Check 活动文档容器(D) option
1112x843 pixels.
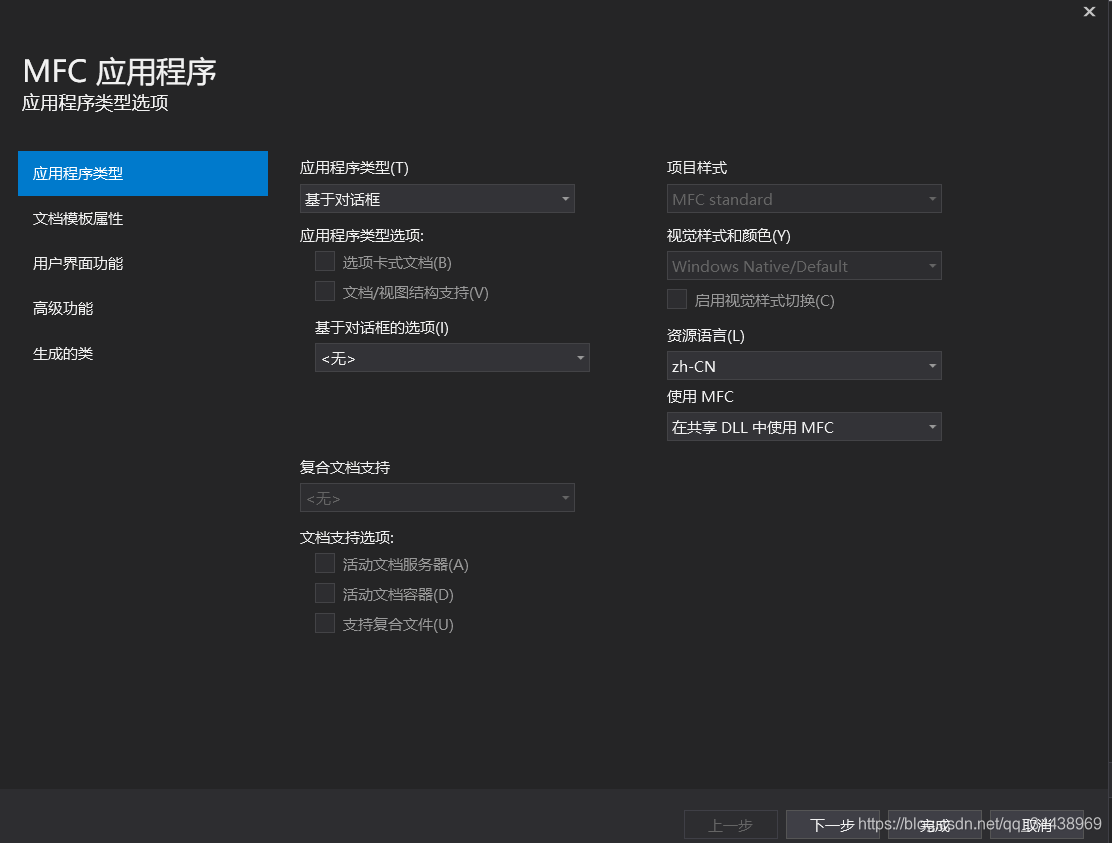pyautogui.click(x=325, y=593)
